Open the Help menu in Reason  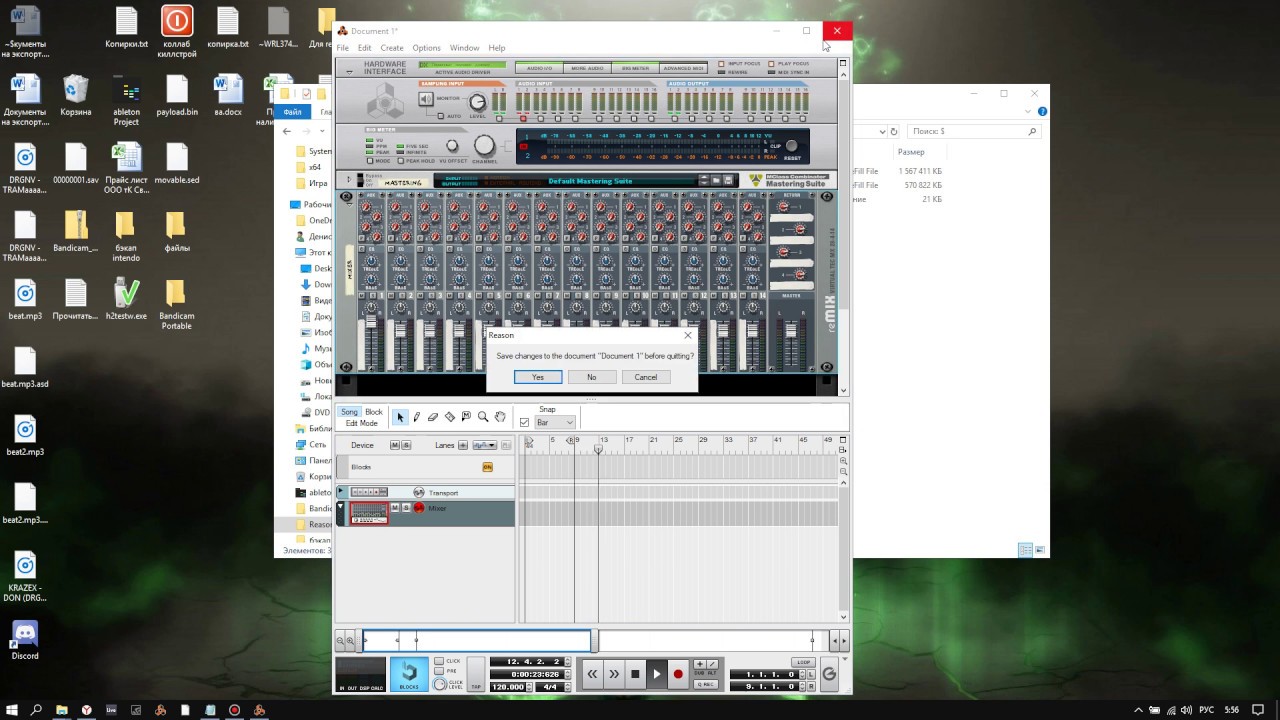(497, 48)
